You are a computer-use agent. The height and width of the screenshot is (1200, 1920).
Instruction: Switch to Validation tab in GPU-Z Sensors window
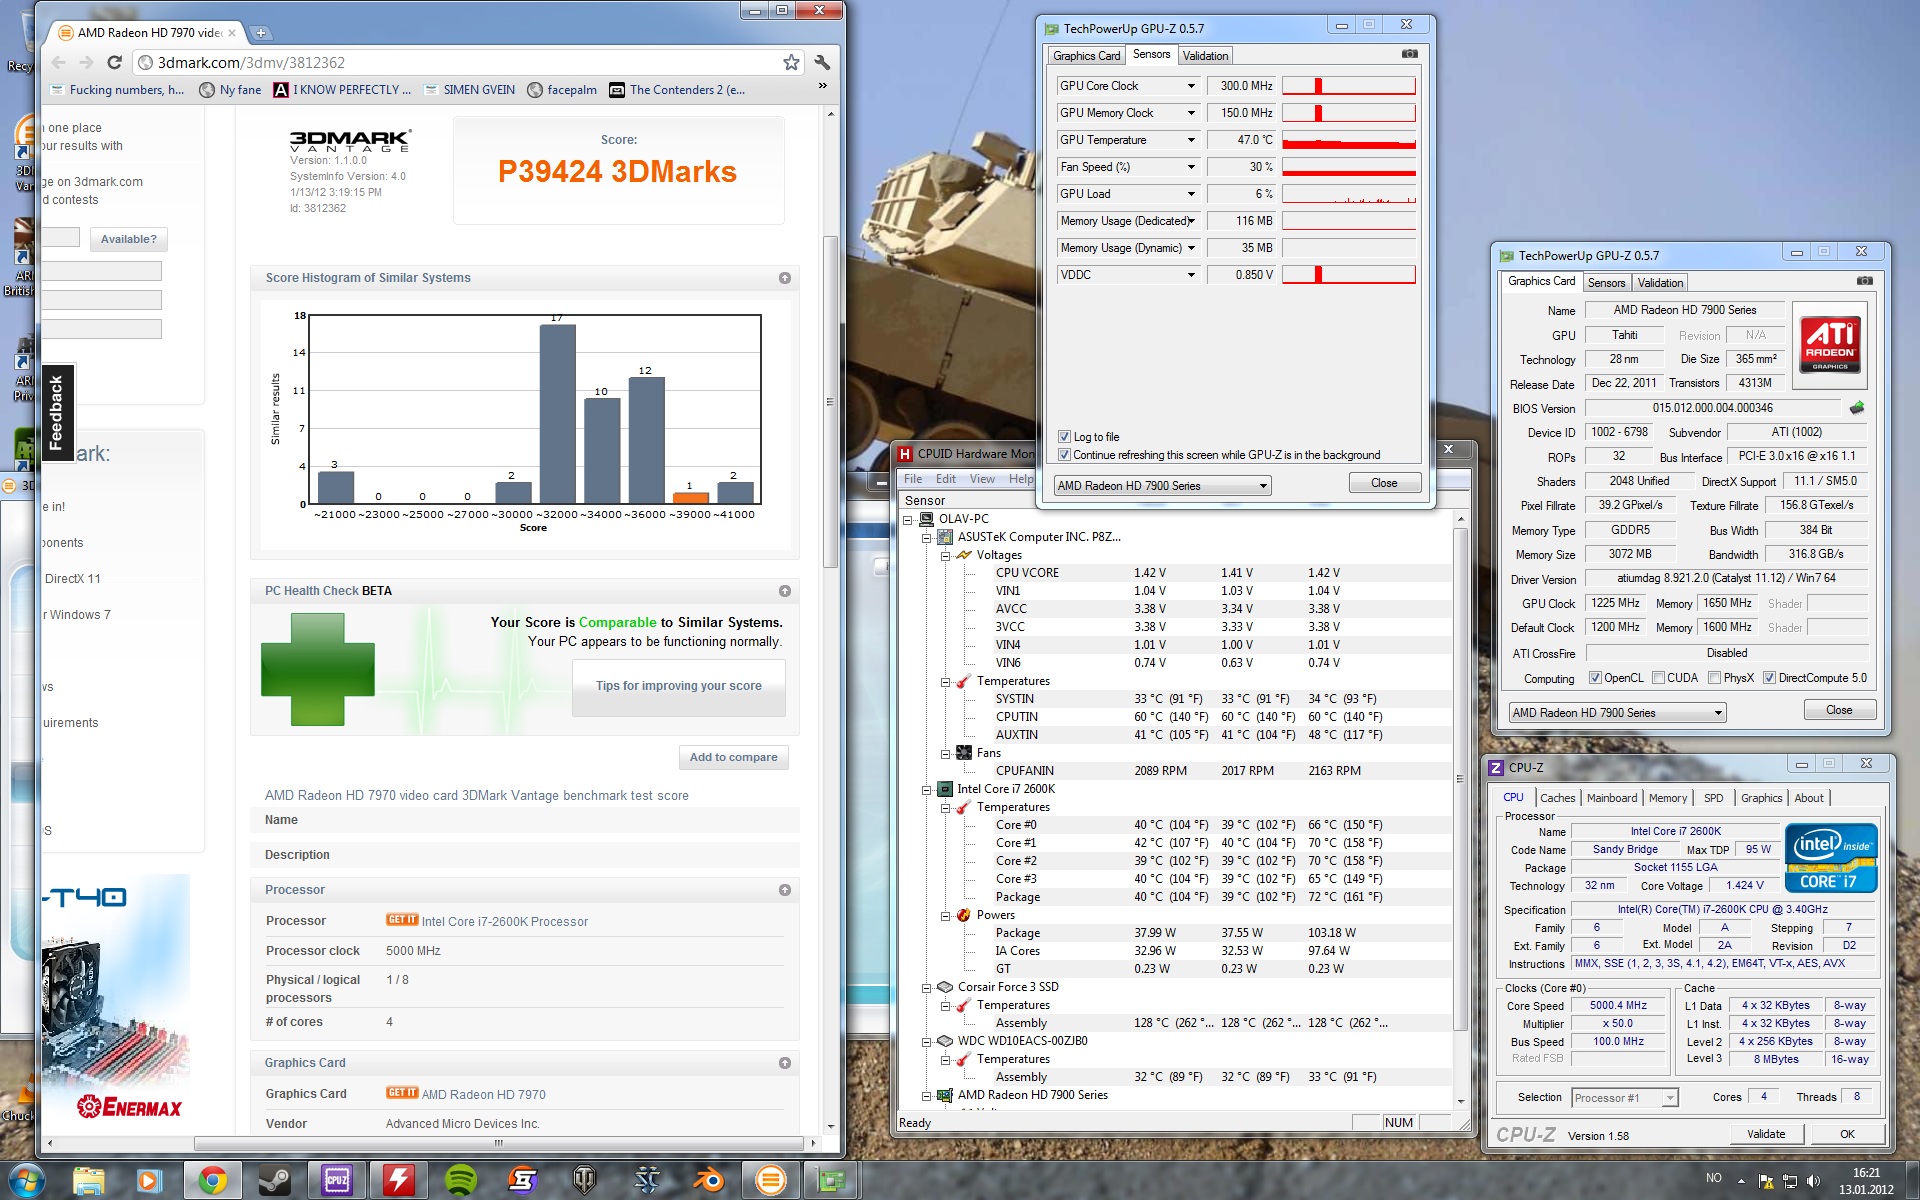tap(1205, 56)
